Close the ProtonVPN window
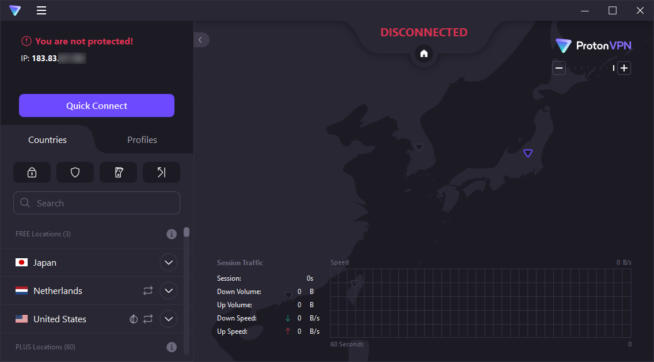Image resolution: width=654 pixels, height=362 pixels. tap(640, 10)
